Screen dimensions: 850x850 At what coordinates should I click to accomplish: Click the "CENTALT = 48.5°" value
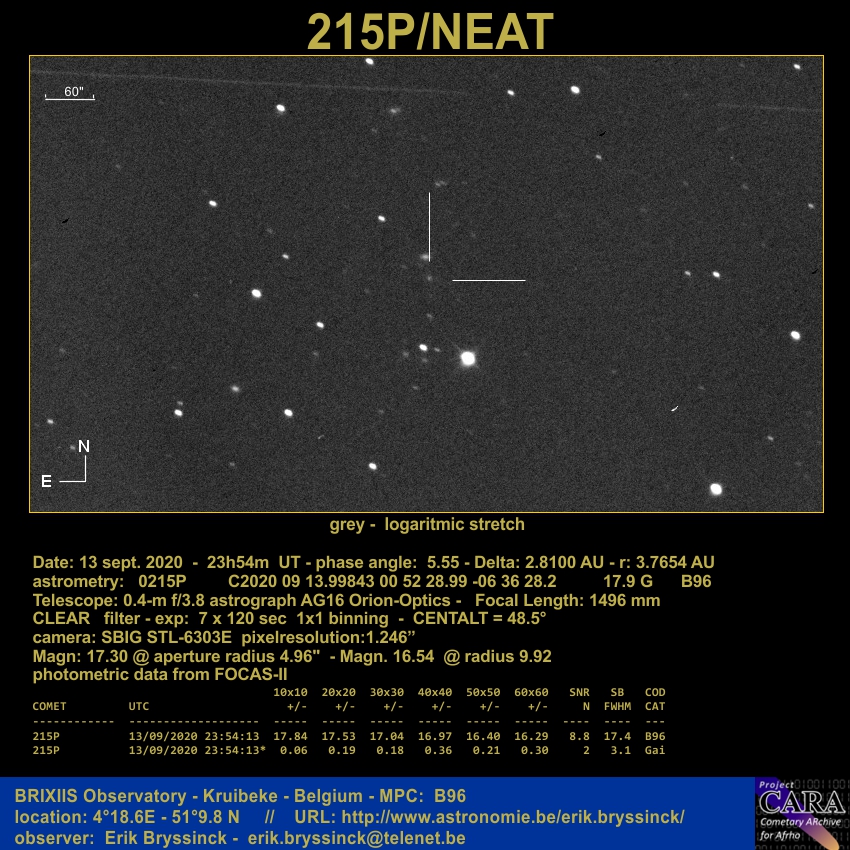(x=479, y=619)
